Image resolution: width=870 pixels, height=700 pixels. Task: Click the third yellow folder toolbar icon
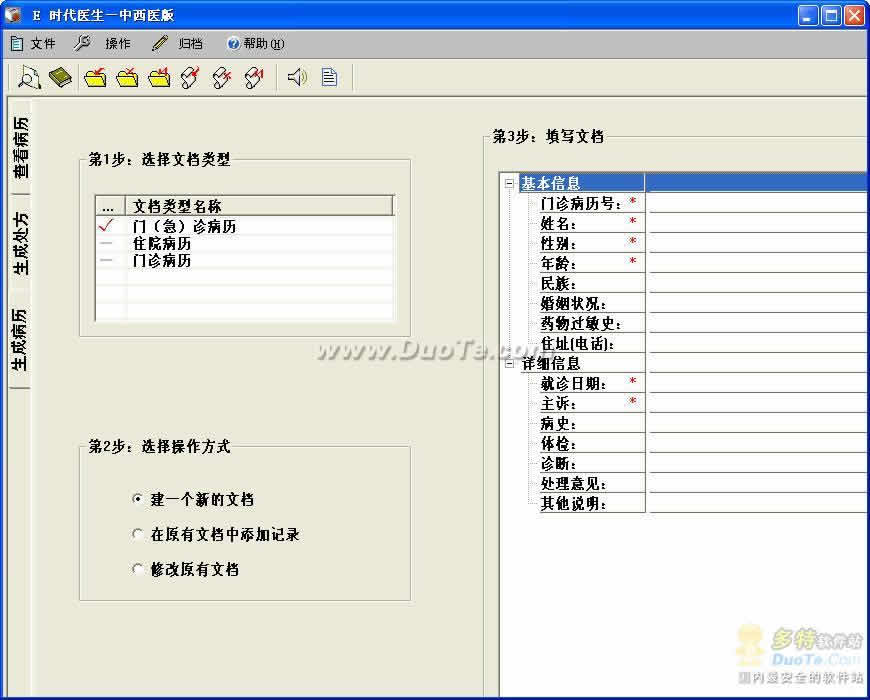pos(159,77)
